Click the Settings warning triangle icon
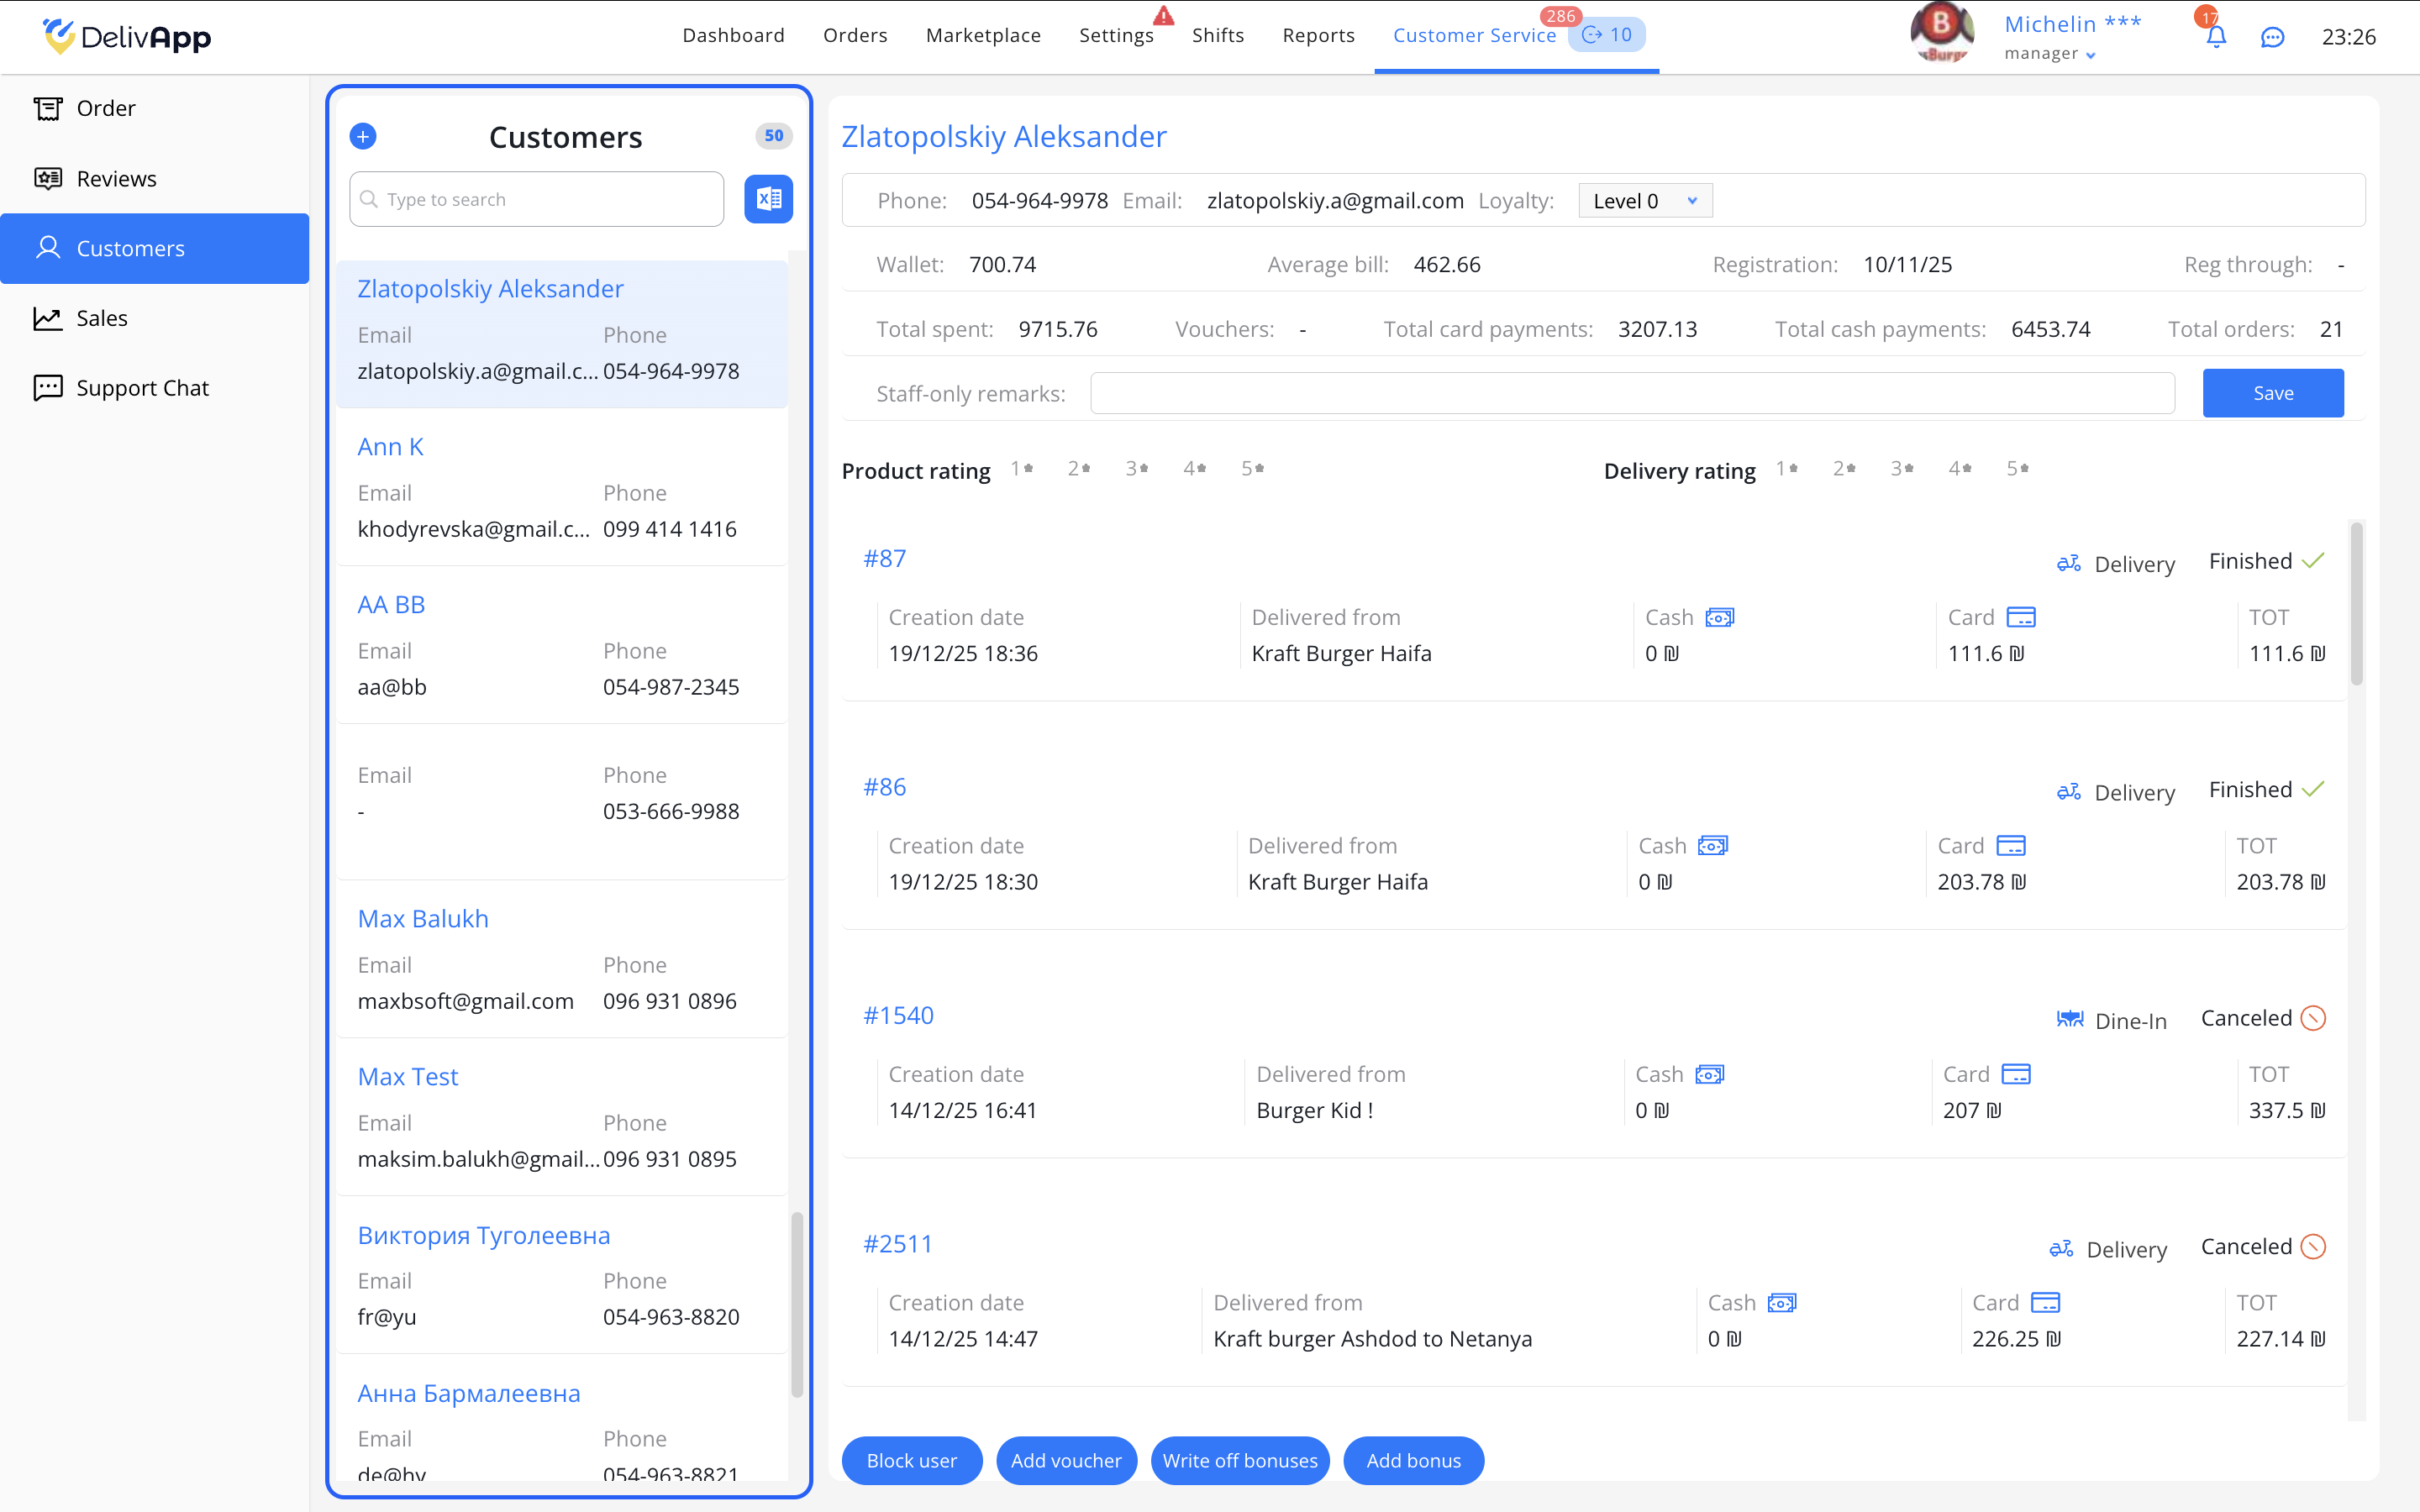 click(1163, 16)
